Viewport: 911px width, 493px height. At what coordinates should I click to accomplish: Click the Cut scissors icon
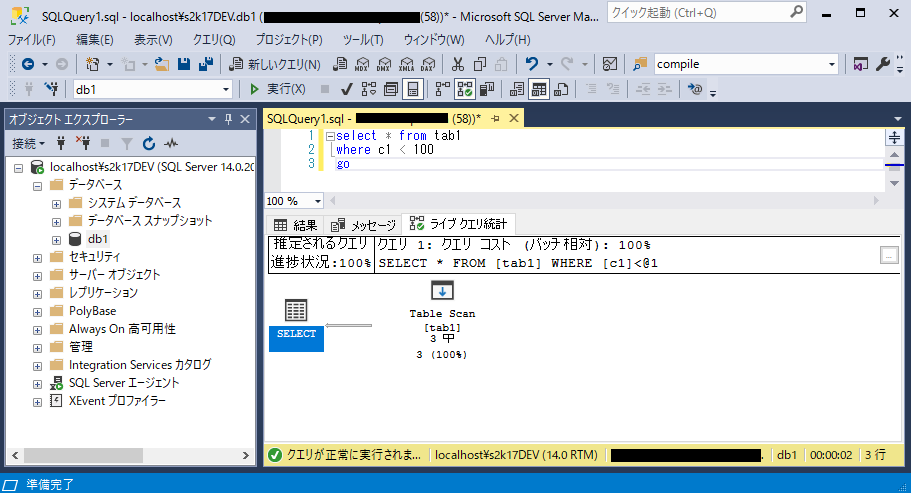(x=458, y=64)
